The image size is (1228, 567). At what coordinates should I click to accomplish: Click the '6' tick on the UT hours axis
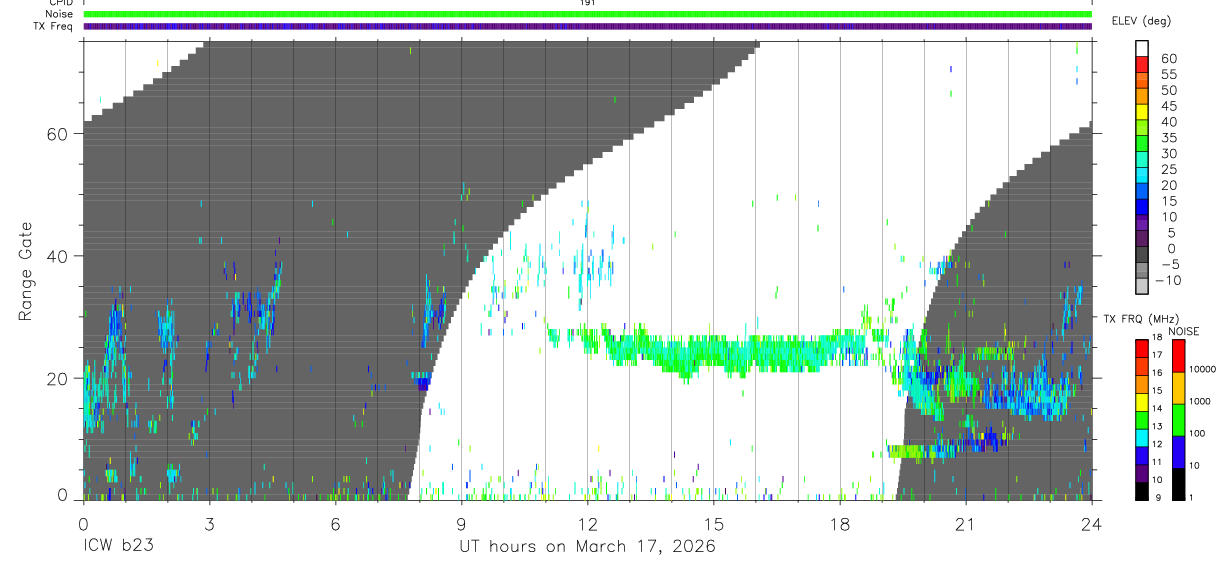tap(335, 524)
